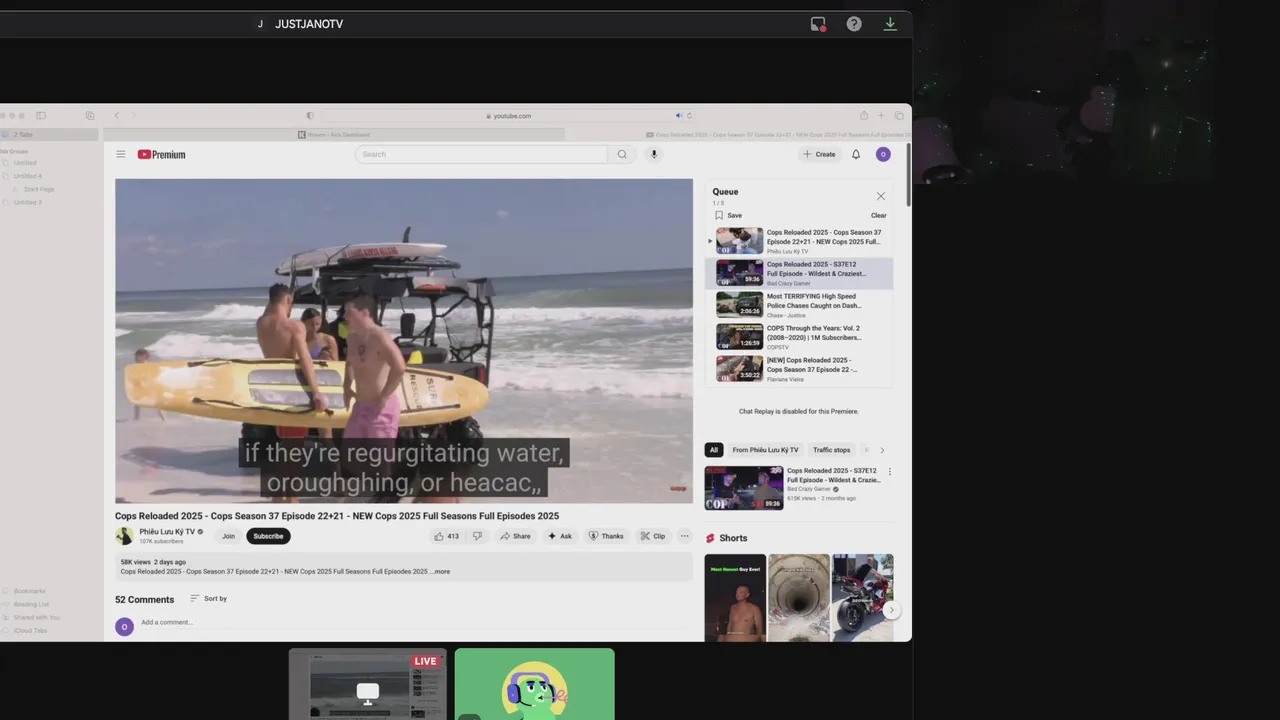Open the shirtless man Shorts thumbnail
The width and height of the screenshot is (1280, 720).
(x=735, y=598)
